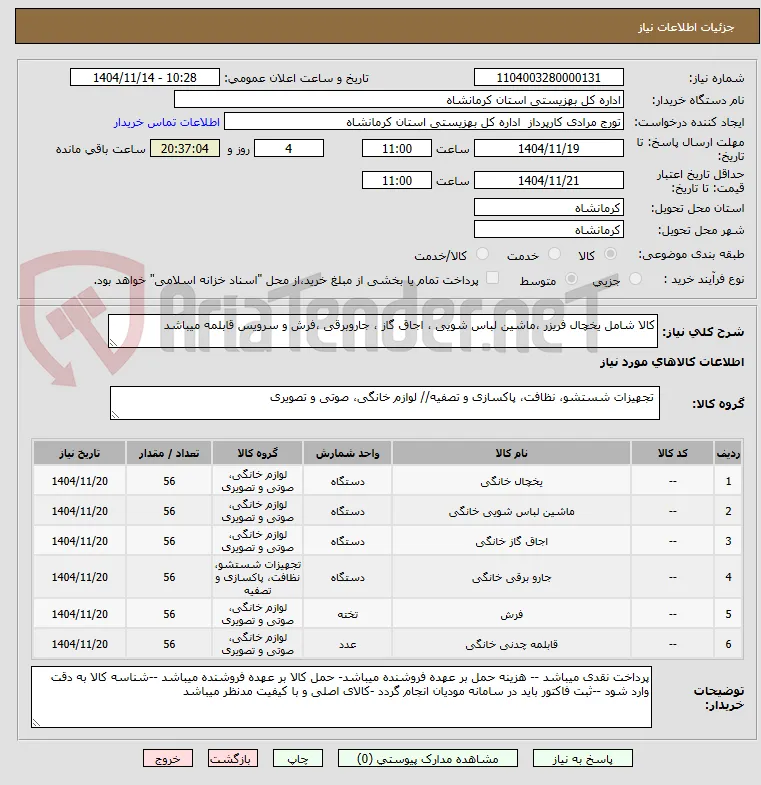Click the شهر محل تحویل field
The width and height of the screenshot is (761, 785).
pyautogui.click(x=549, y=229)
